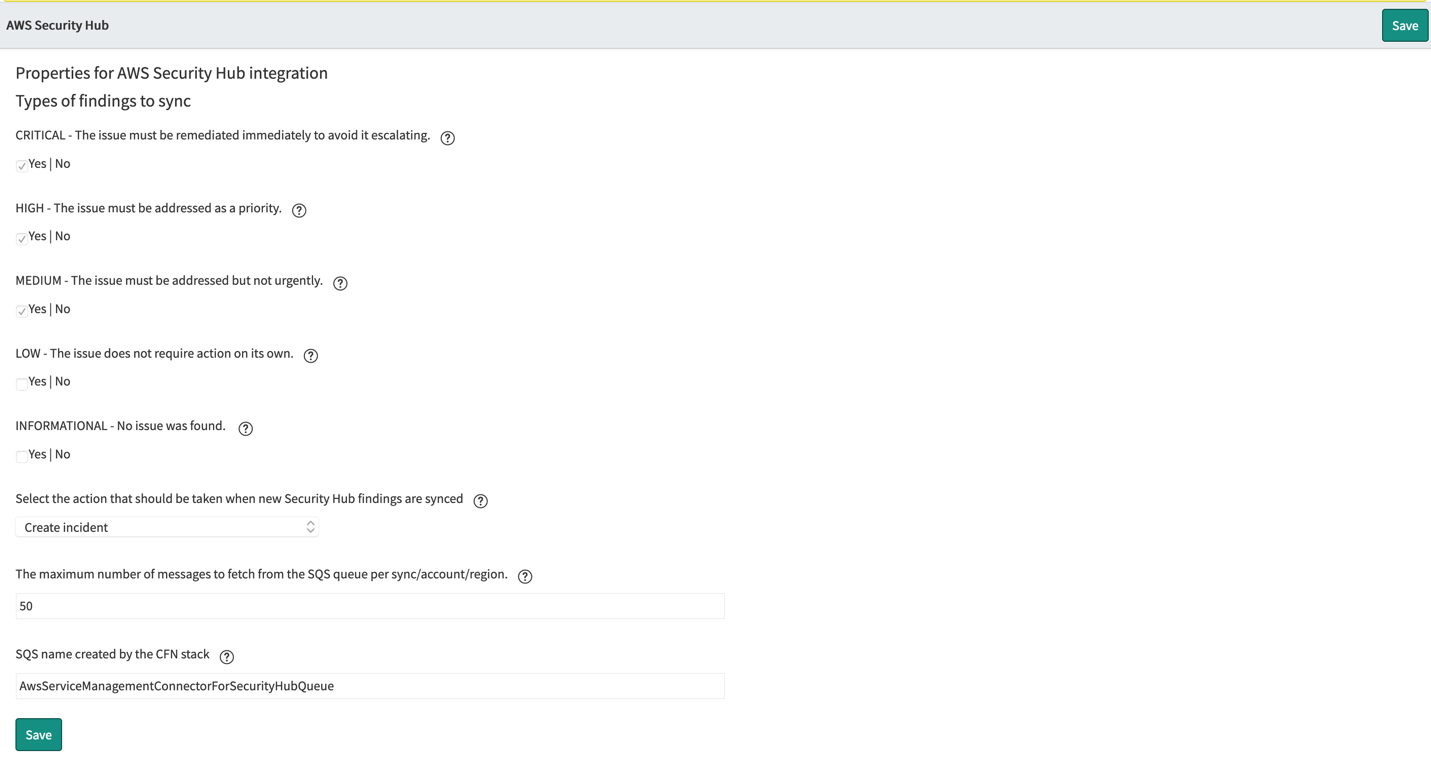
Task: Click the help icon for SQS name field
Action: (x=227, y=656)
